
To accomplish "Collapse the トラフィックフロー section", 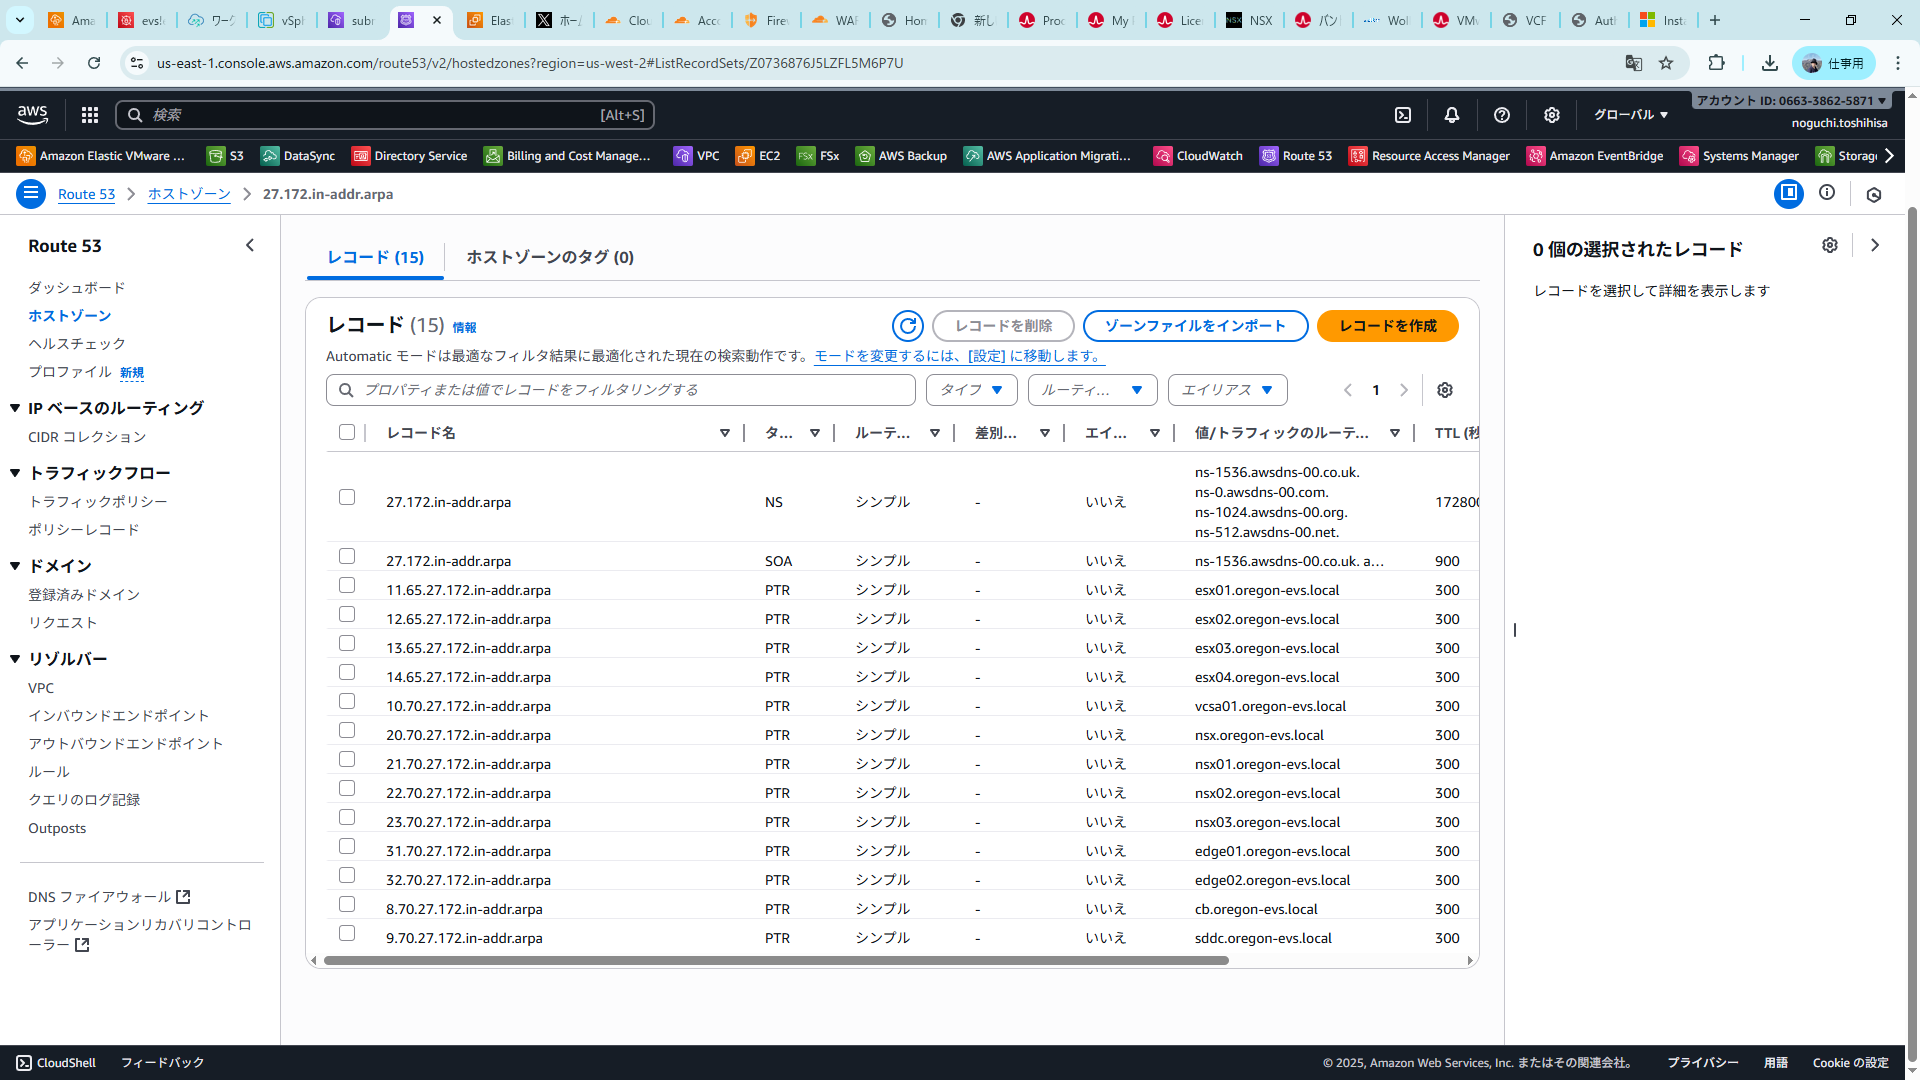I will pos(15,473).
